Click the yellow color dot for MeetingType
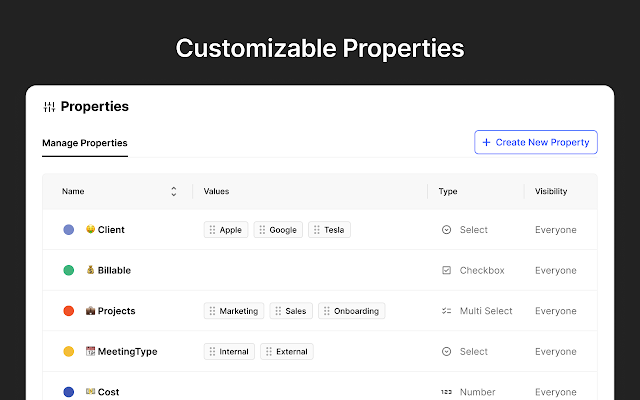 (69, 351)
